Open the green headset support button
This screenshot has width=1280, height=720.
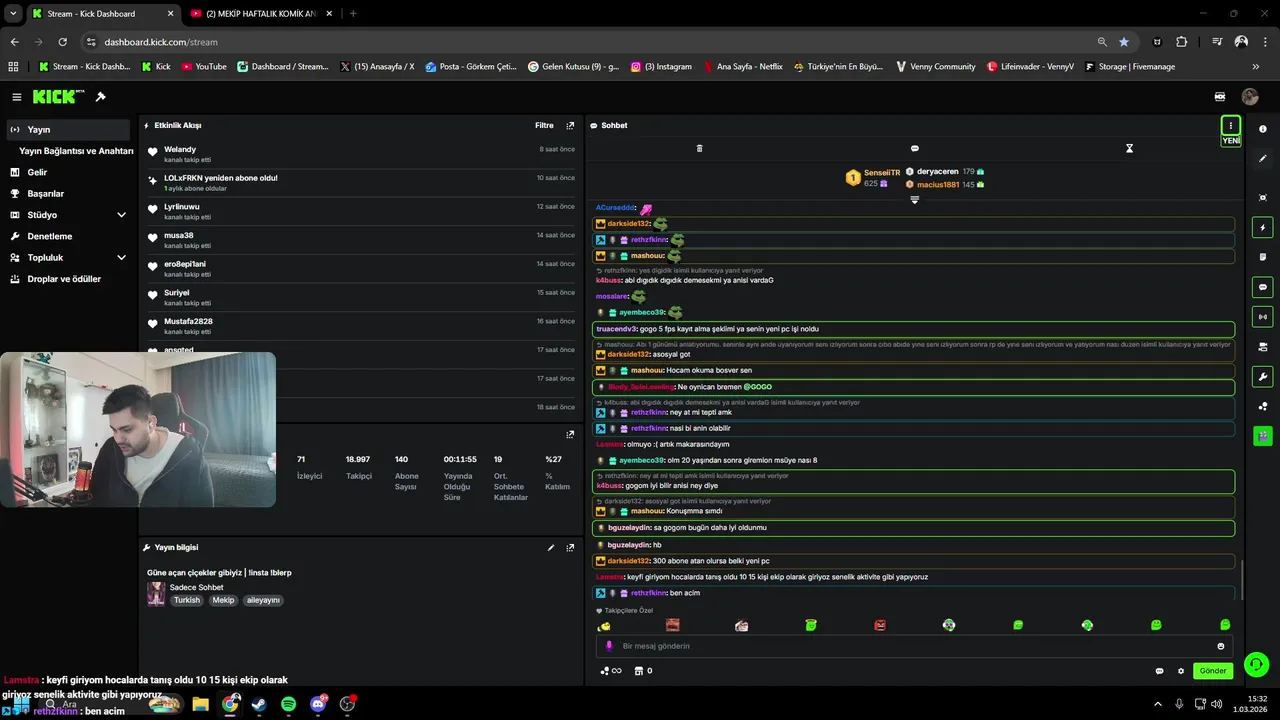[x=1256, y=664]
